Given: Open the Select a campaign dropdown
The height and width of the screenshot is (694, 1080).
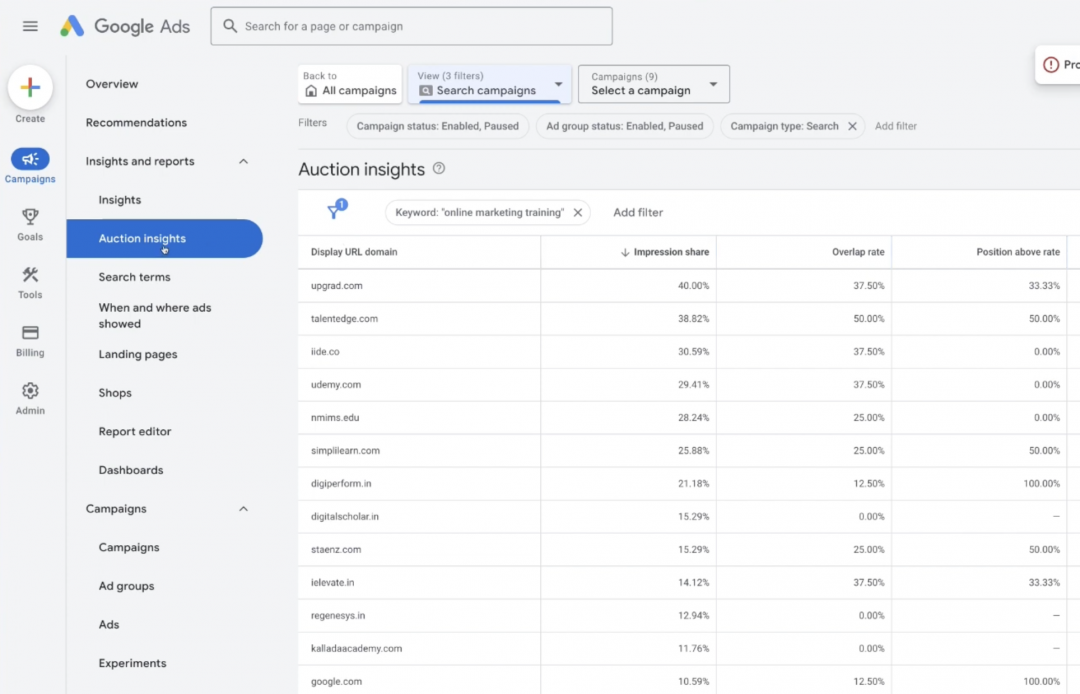Looking at the screenshot, I should [x=654, y=84].
